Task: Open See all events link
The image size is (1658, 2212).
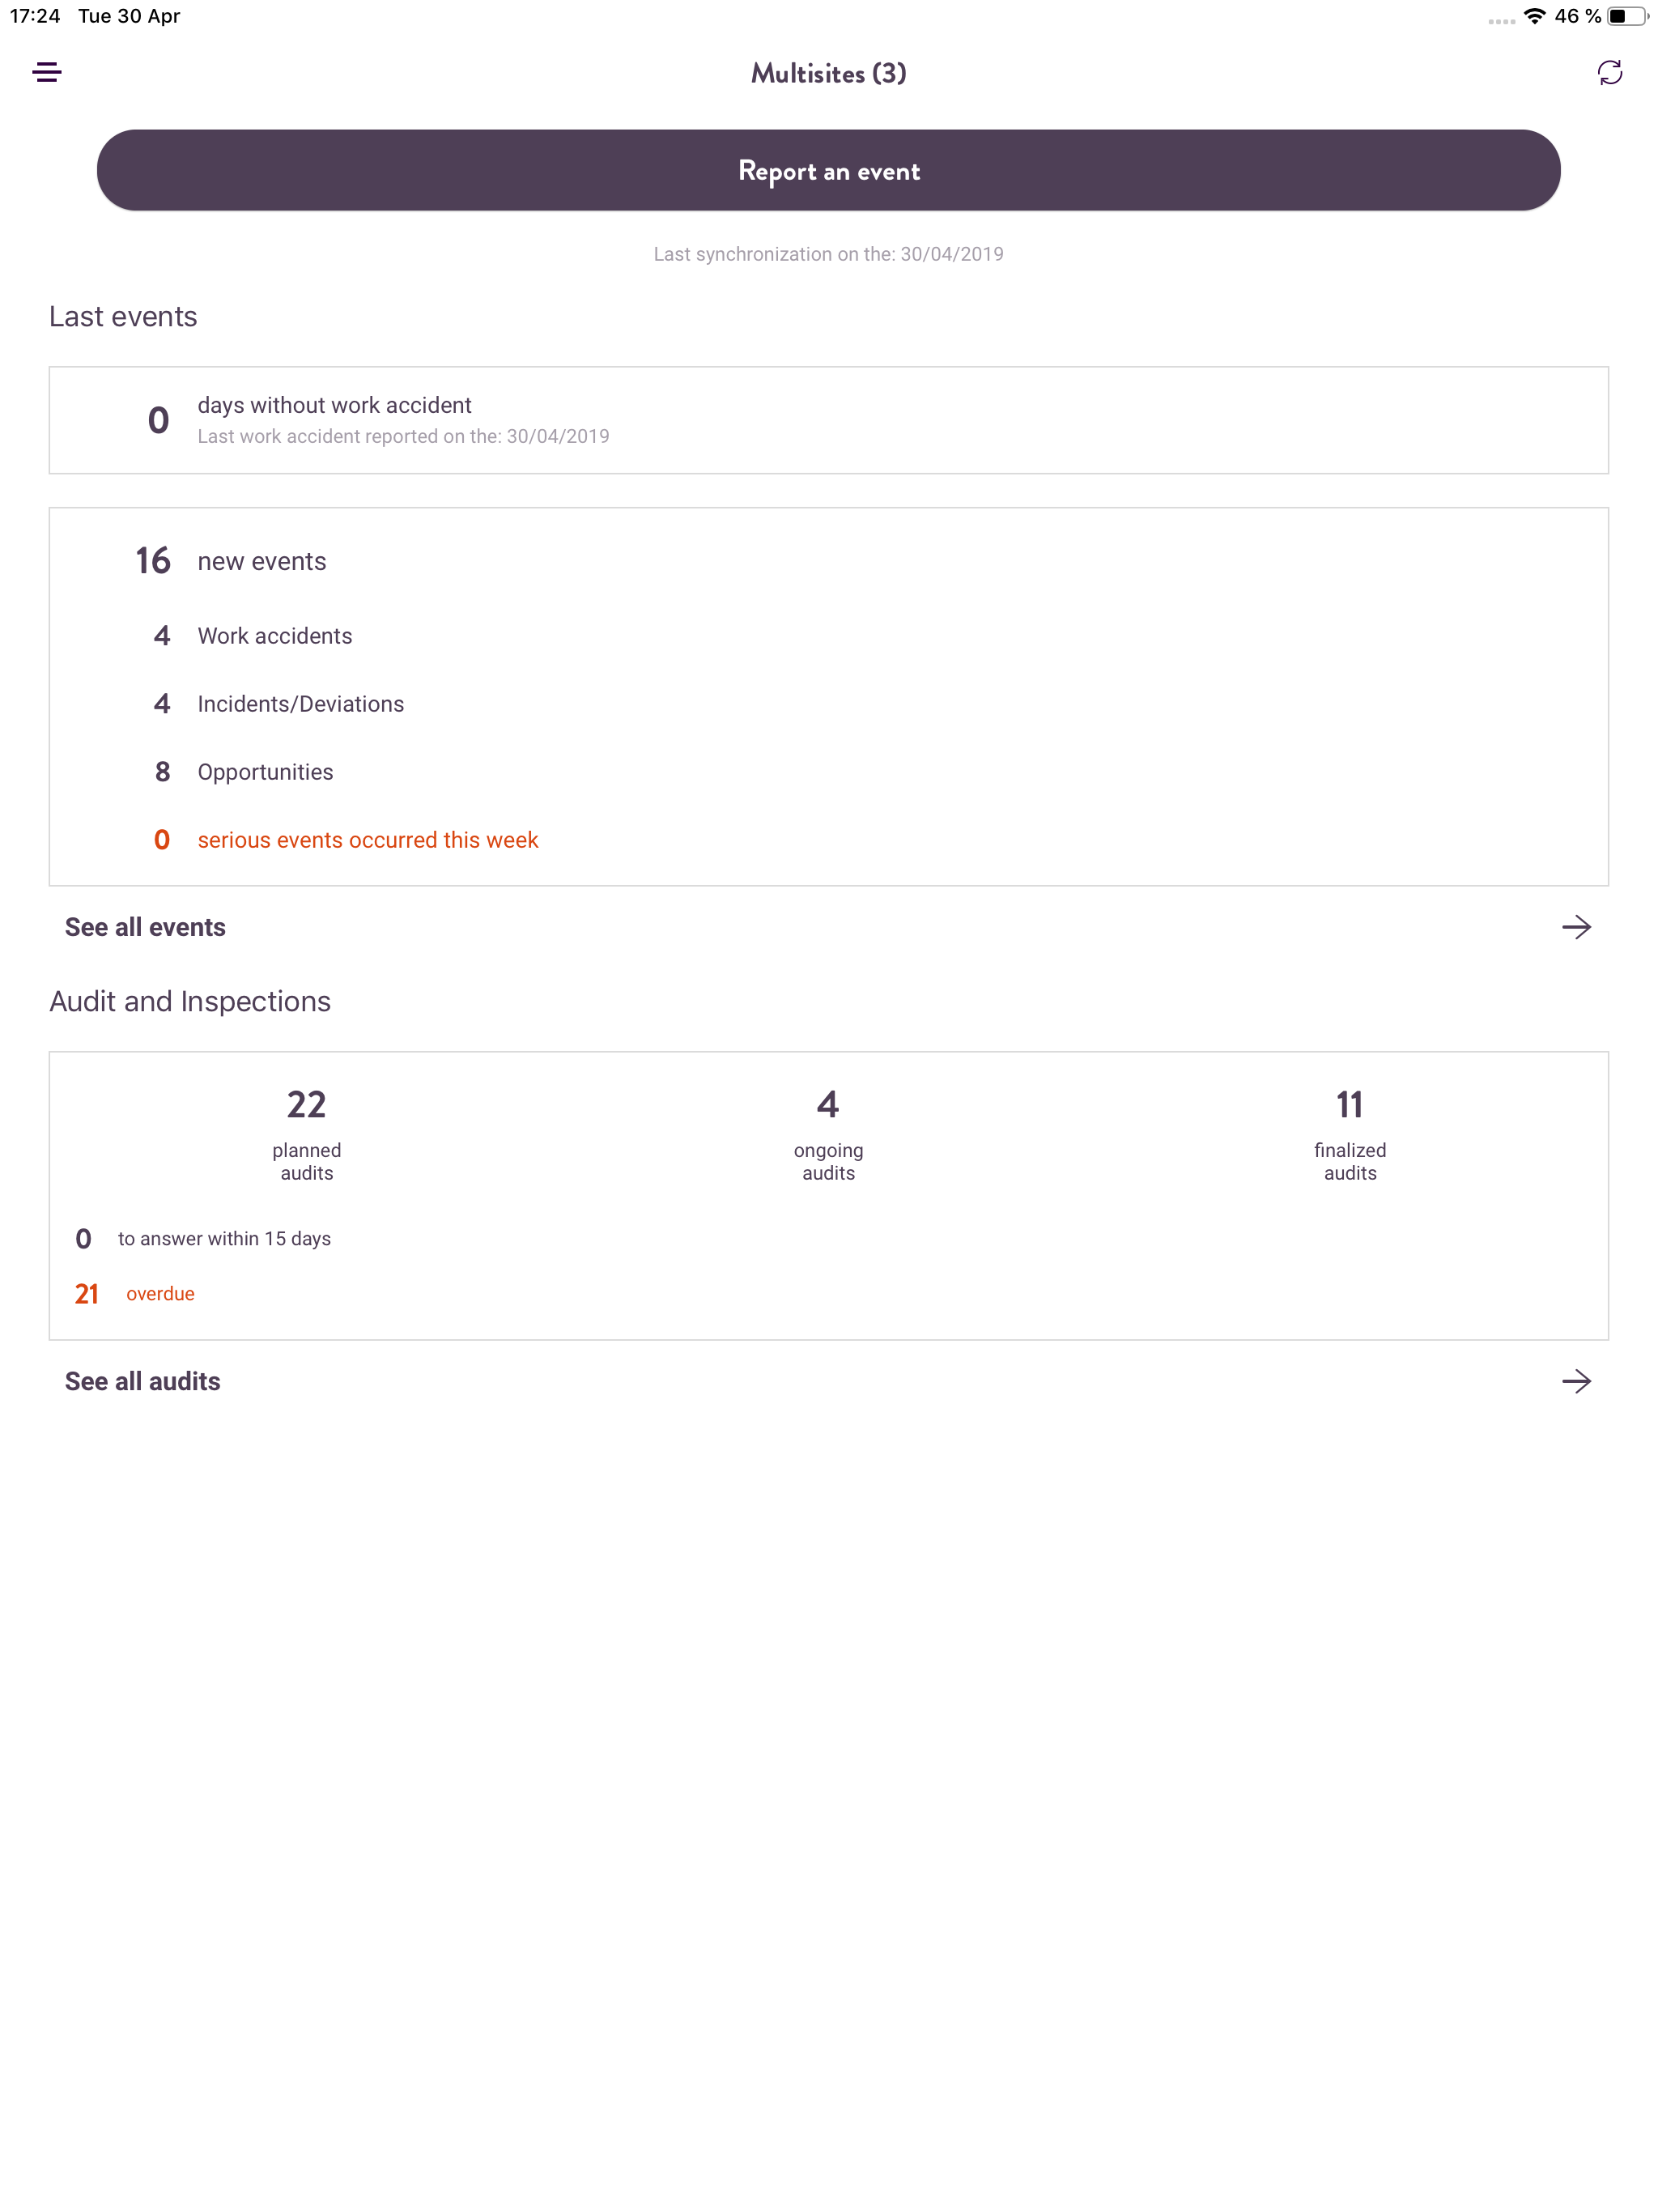Action: (x=145, y=927)
